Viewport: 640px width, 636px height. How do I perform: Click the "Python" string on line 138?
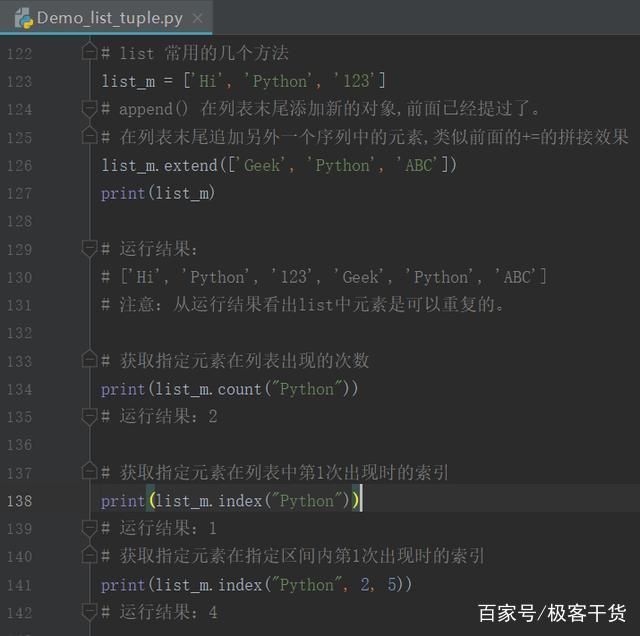point(307,500)
